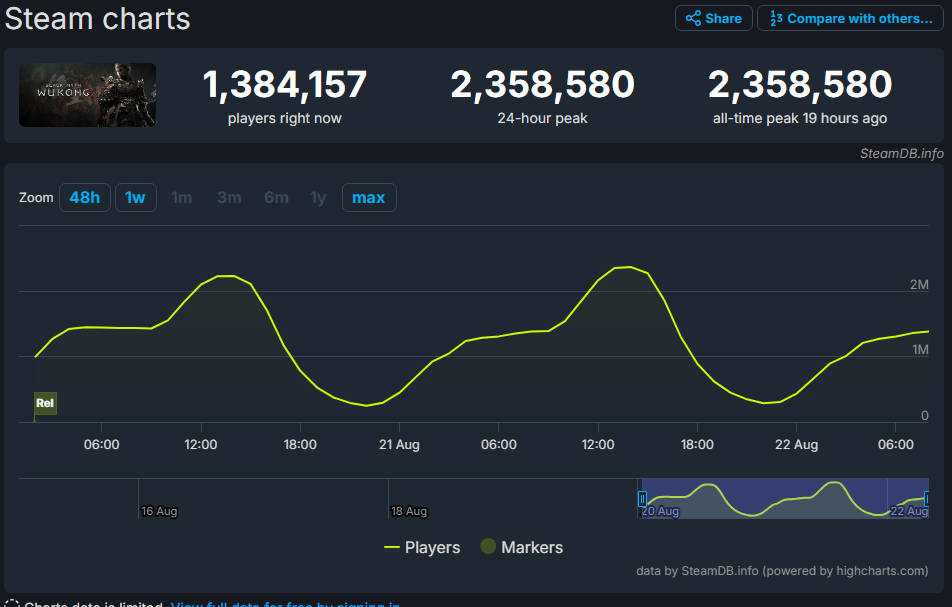The width and height of the screenshot is (952, 607).
Task: Click the ranking icon in Compare button
Action: (x=776, y=18)
